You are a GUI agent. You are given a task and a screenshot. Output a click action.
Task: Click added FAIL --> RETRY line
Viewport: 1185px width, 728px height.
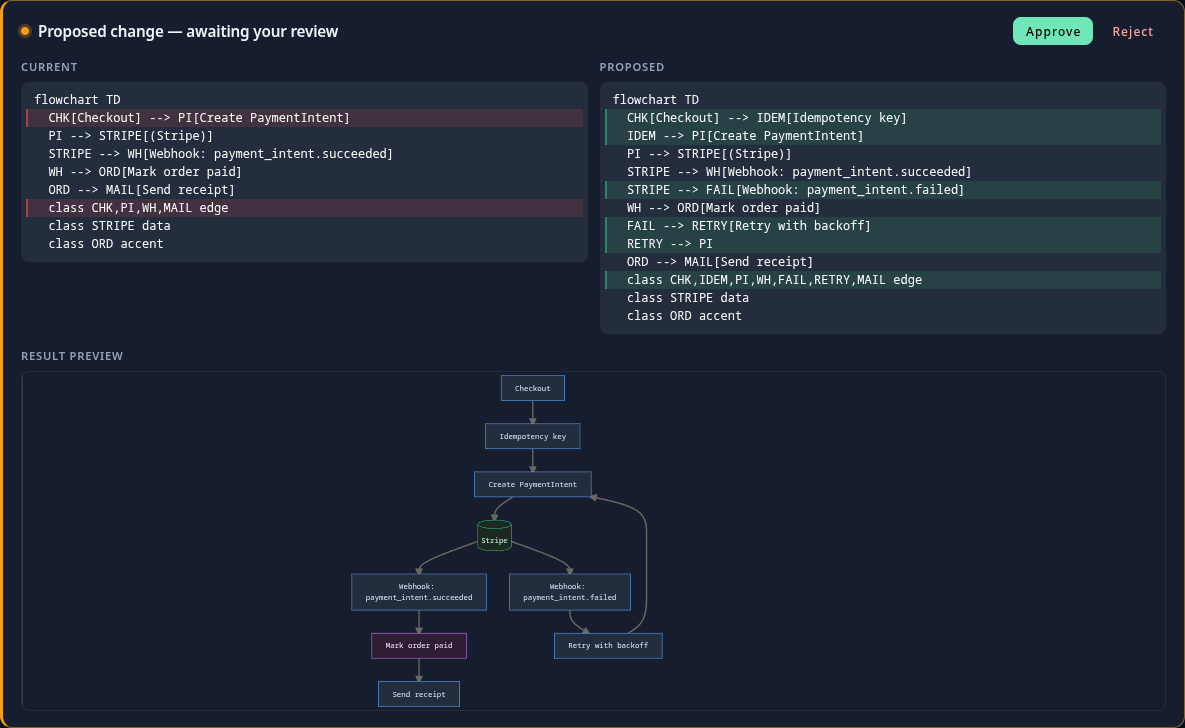point(883,226)
